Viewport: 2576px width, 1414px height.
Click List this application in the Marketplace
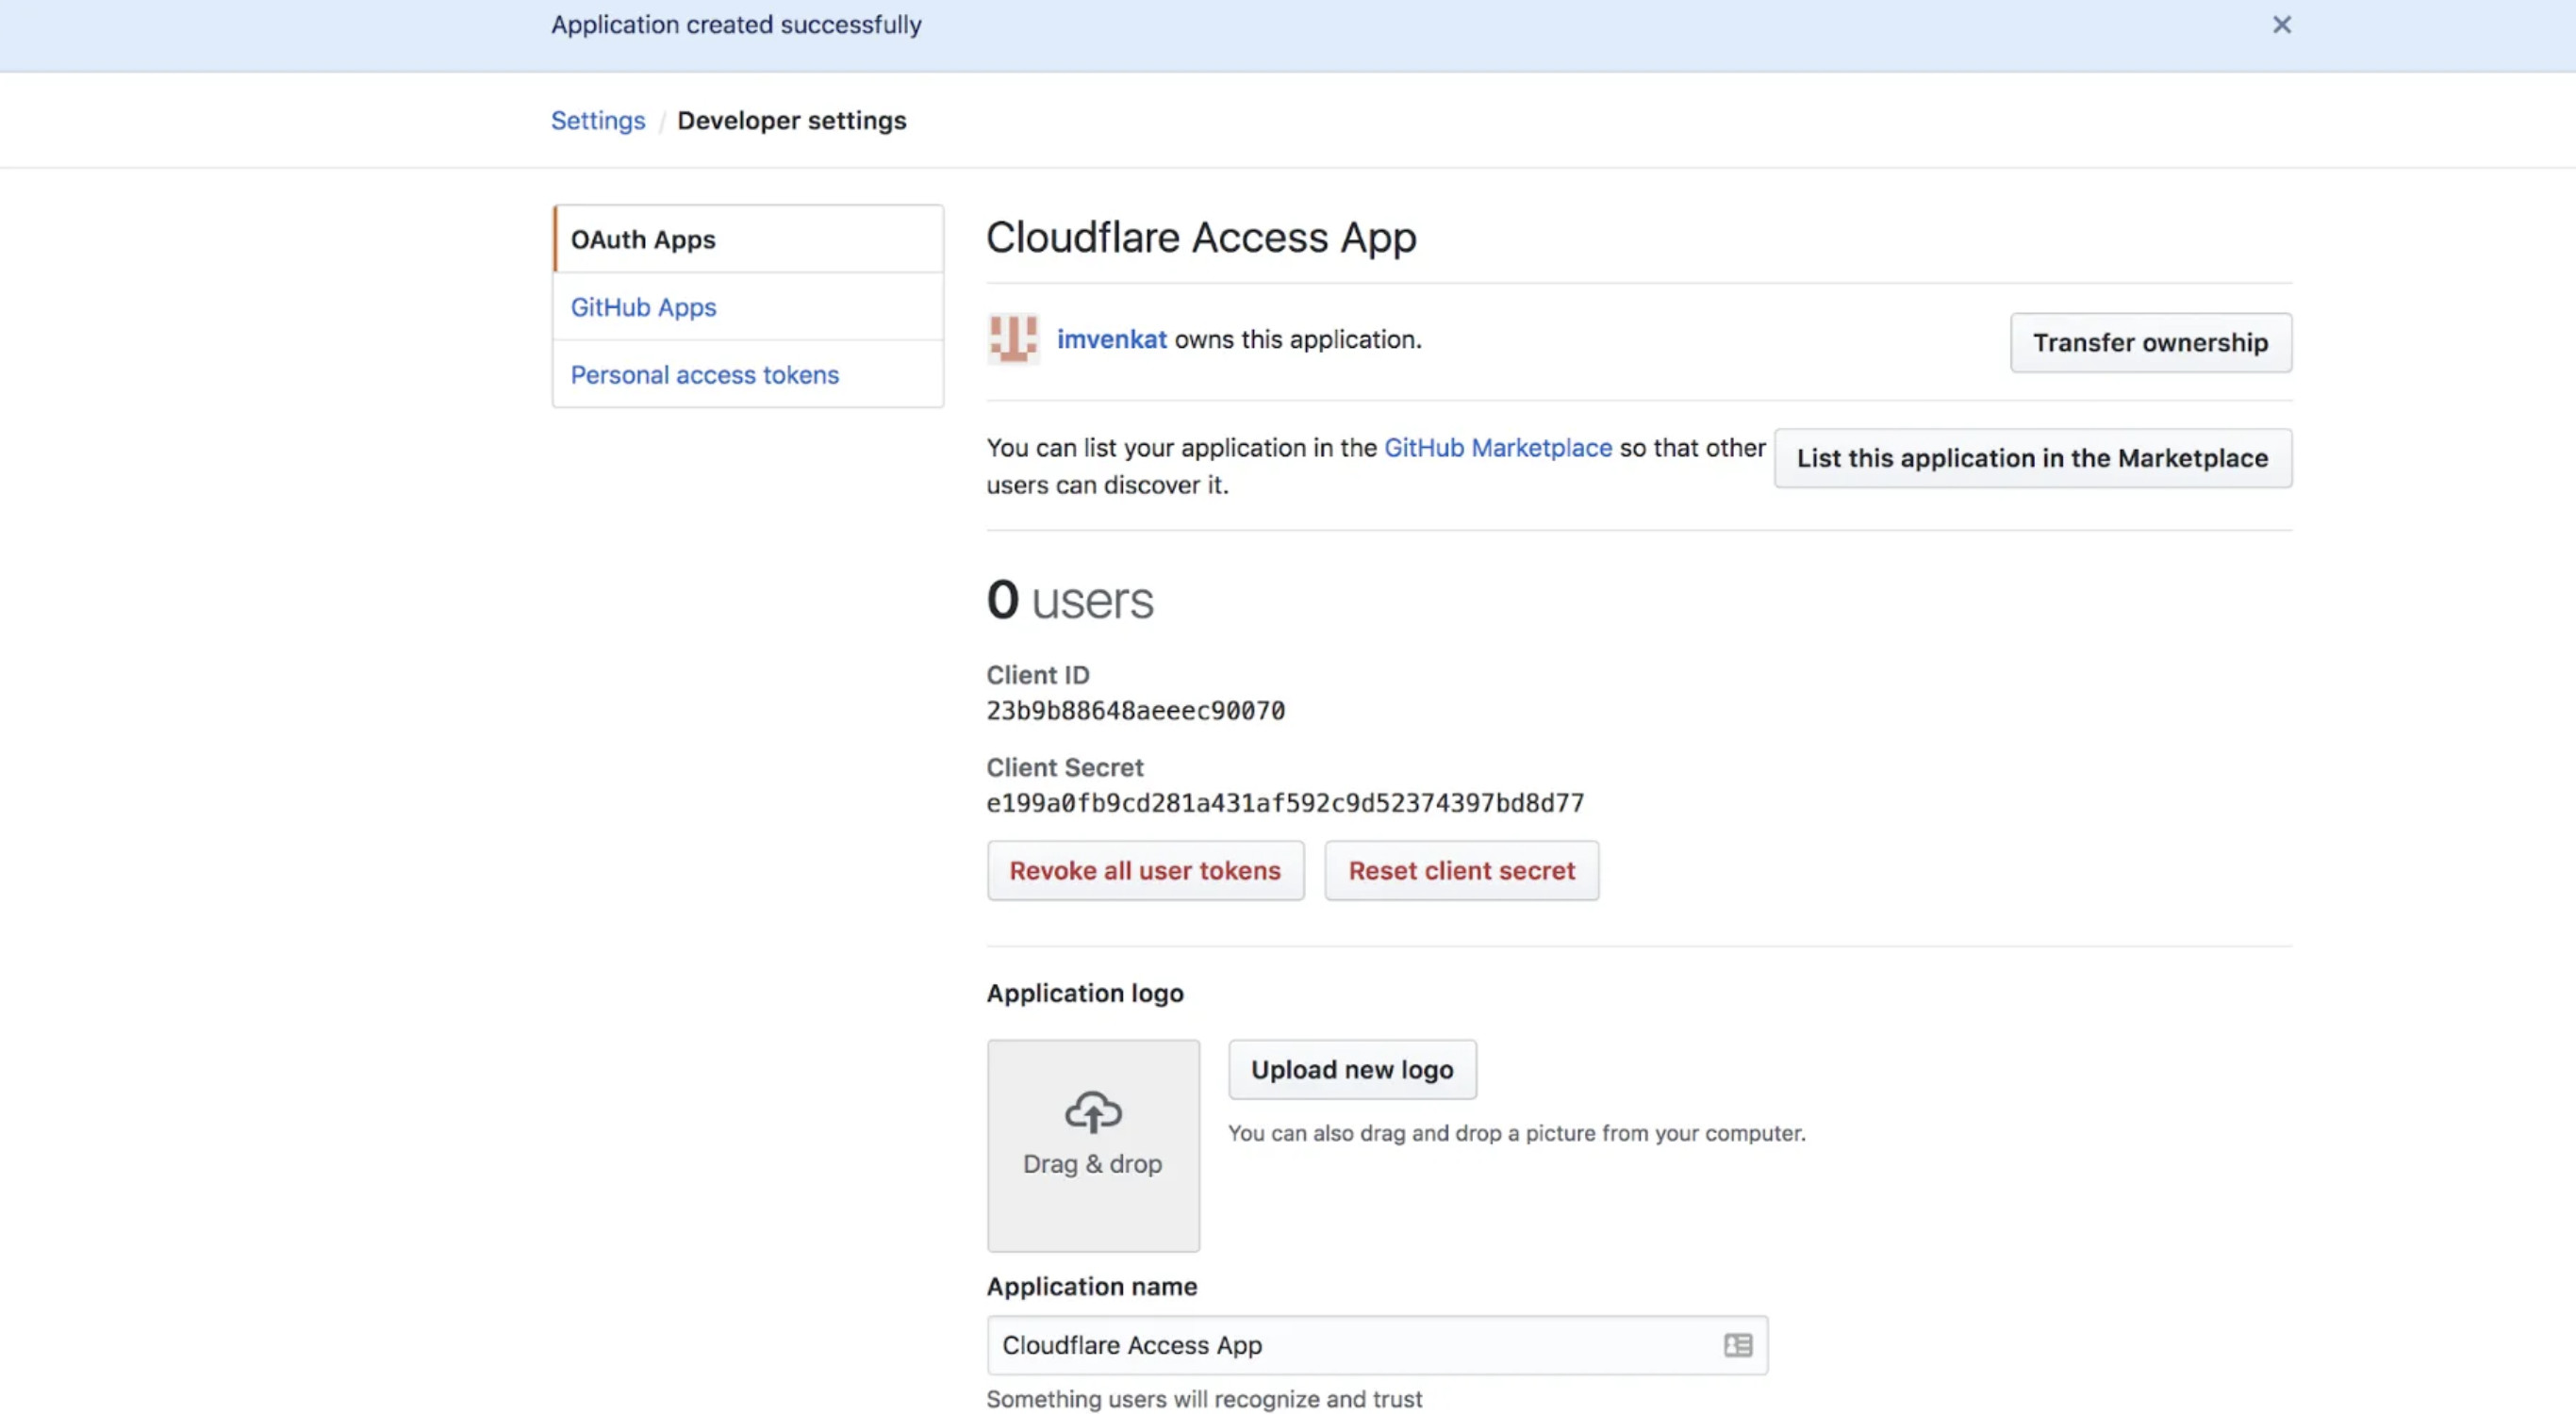click(x=2033, y=458)
